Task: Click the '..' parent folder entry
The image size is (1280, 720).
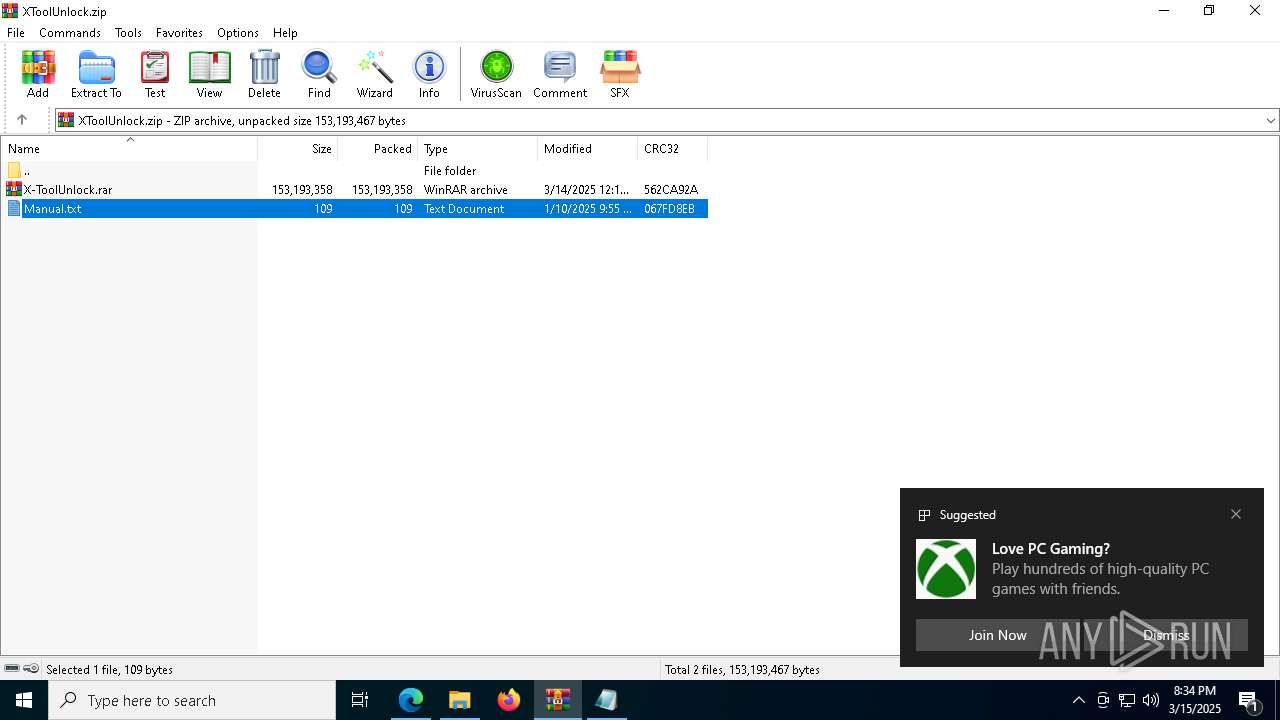Action: coord(27,170)
